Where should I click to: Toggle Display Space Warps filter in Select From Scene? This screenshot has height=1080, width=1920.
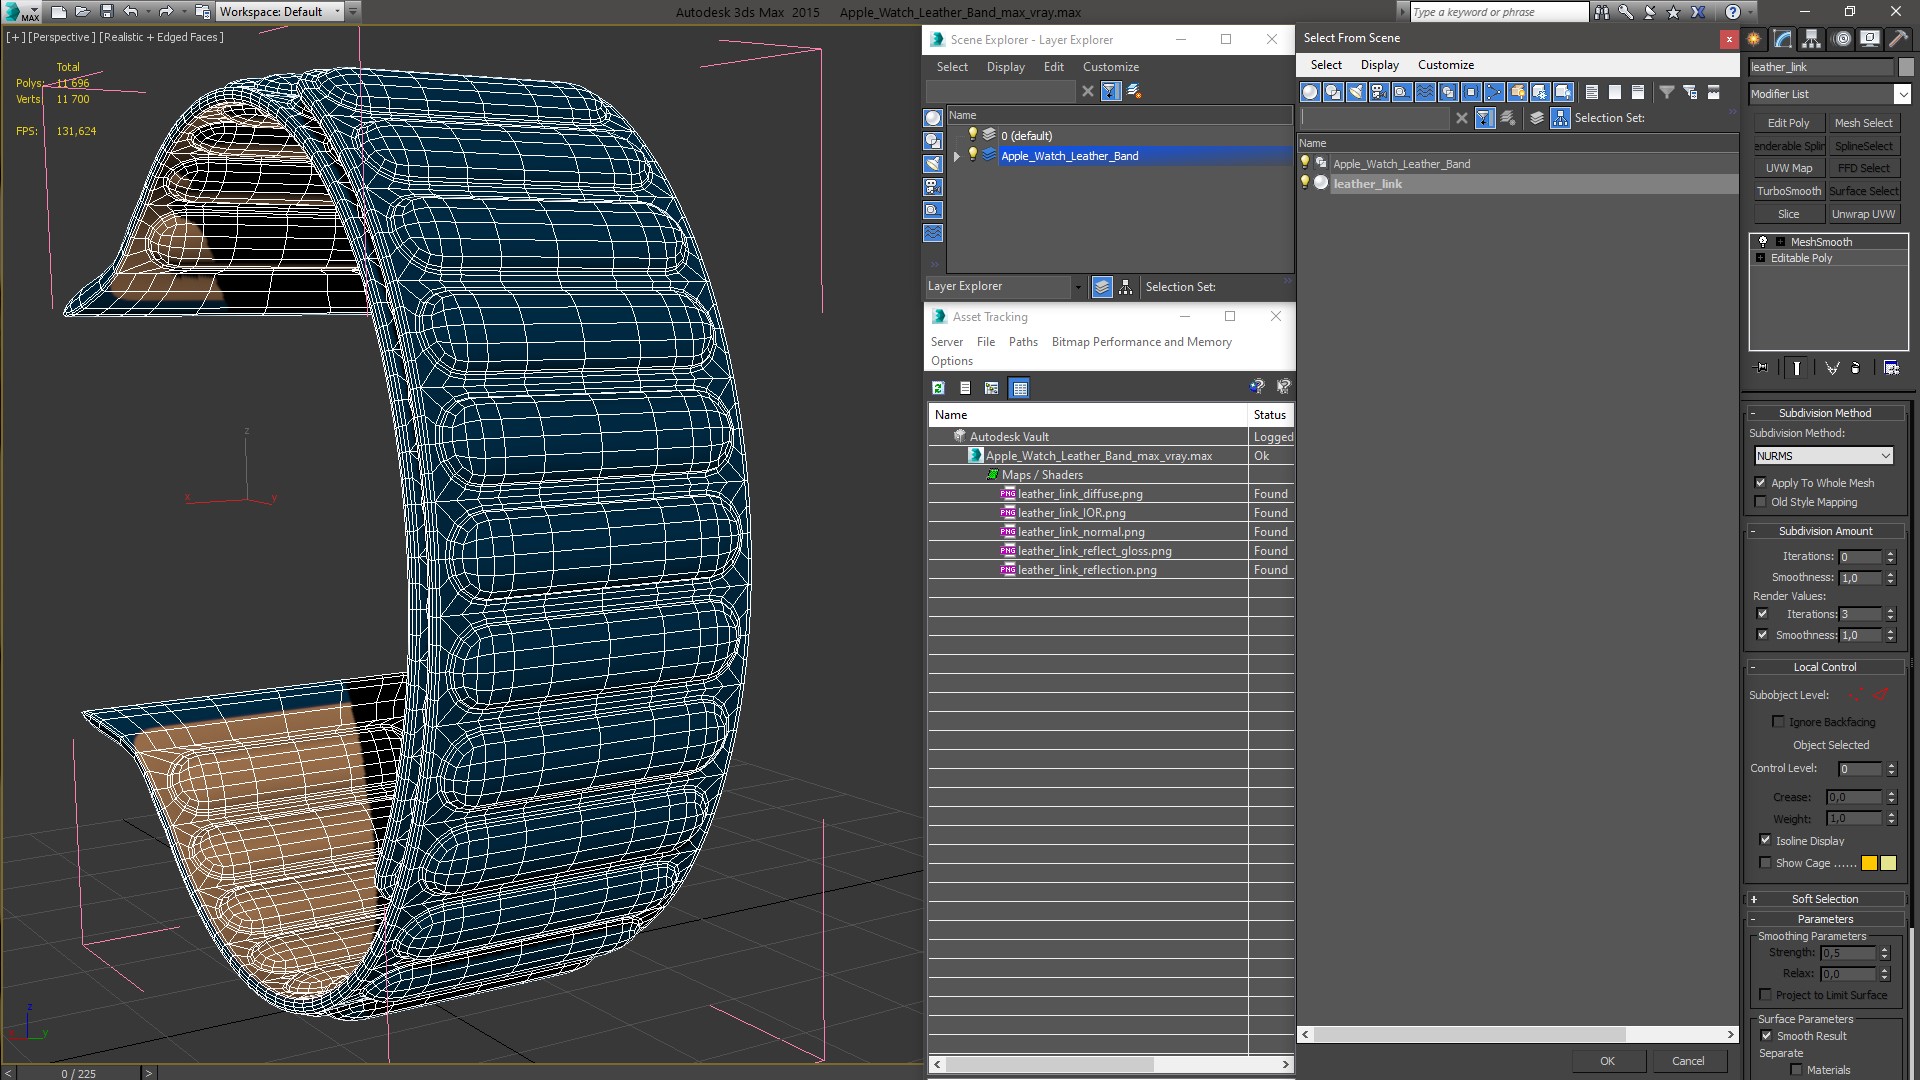(1425, 92)
